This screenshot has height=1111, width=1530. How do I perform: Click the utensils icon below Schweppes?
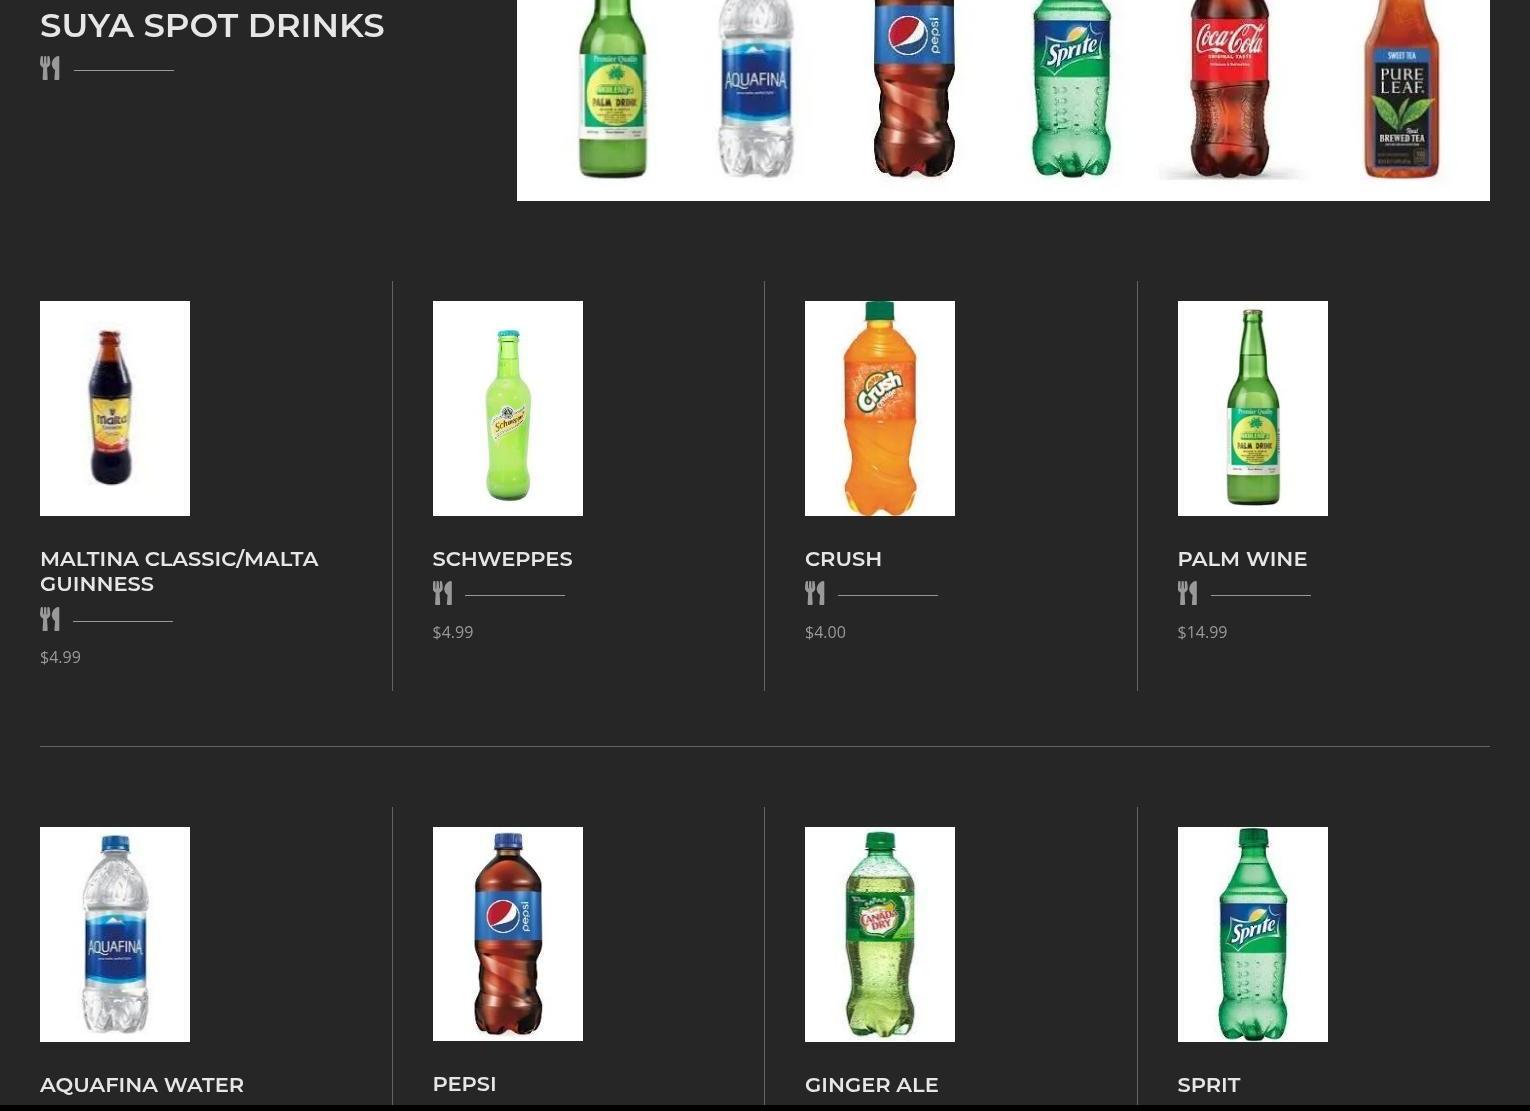click(x=443, y=593)
